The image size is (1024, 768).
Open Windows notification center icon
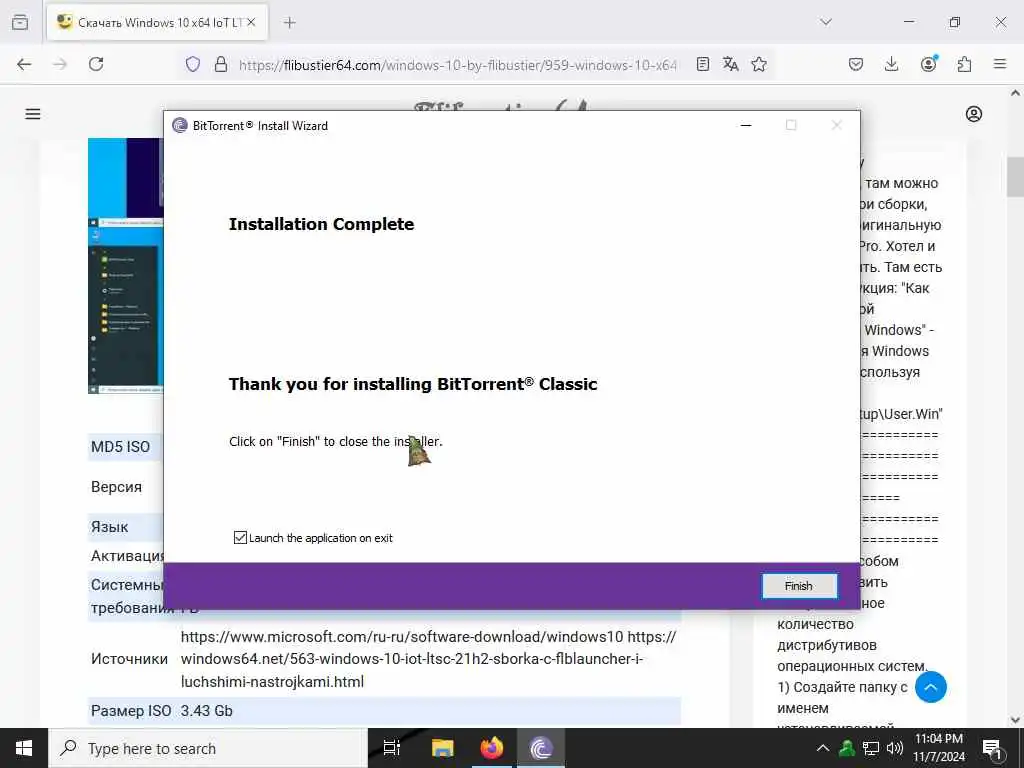(x=992, y=748)
